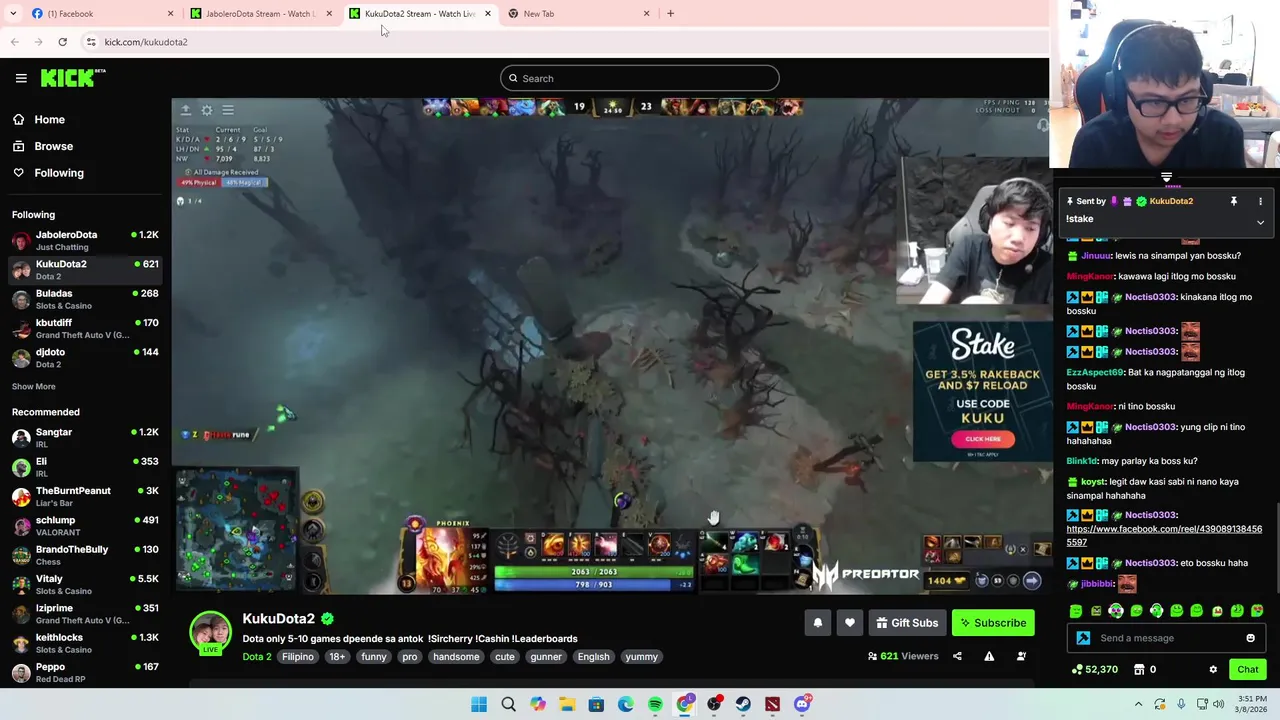The height and width of the screenshot is (720, 1280).
Task: Click the Dota 2 category link
Action: click(256, 657)
